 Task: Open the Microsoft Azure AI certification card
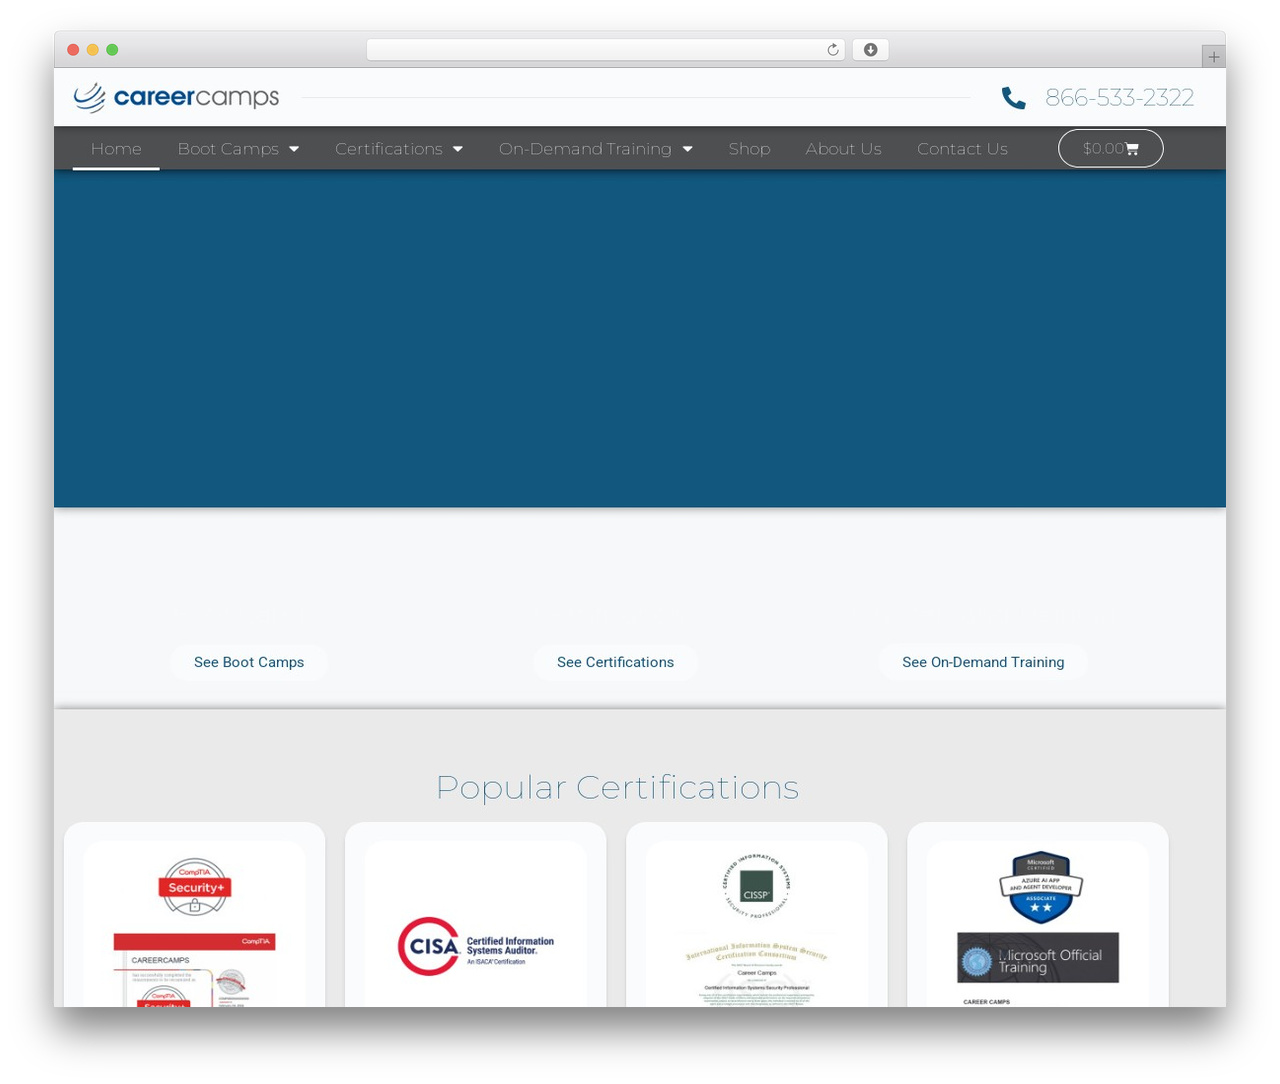point(1037,915)
